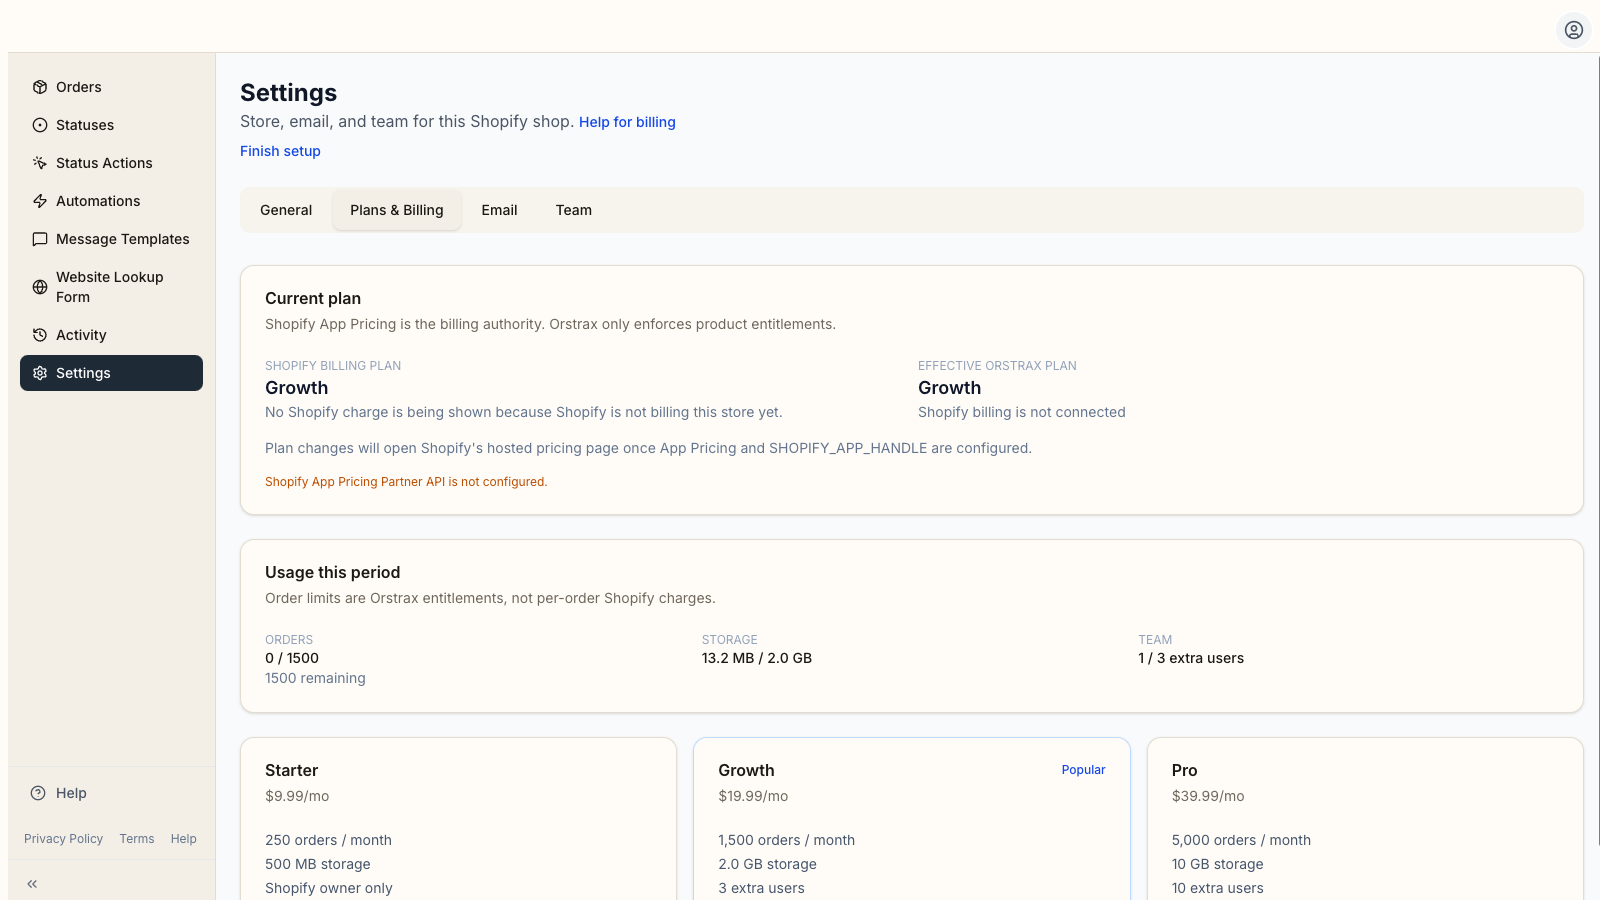Click the '0 / 1500' orders value
1600x900 pixels.
coord(292,658)
